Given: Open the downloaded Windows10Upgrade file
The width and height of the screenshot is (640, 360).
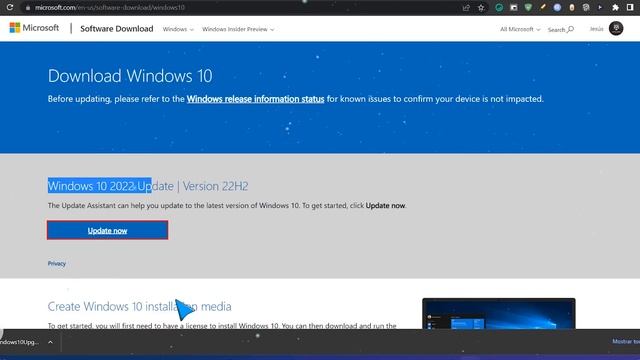Looking at the screenshot, I should (19, 342).
